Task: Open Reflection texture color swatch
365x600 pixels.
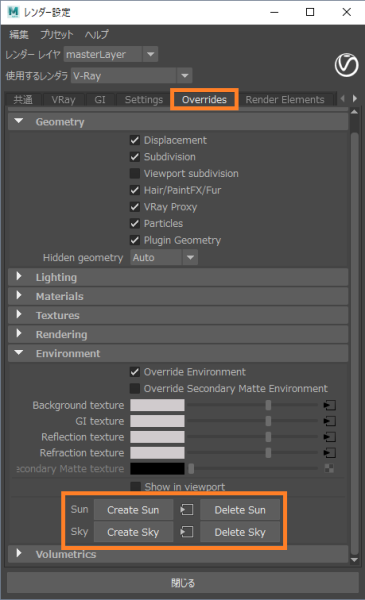Action: point(157,437)
